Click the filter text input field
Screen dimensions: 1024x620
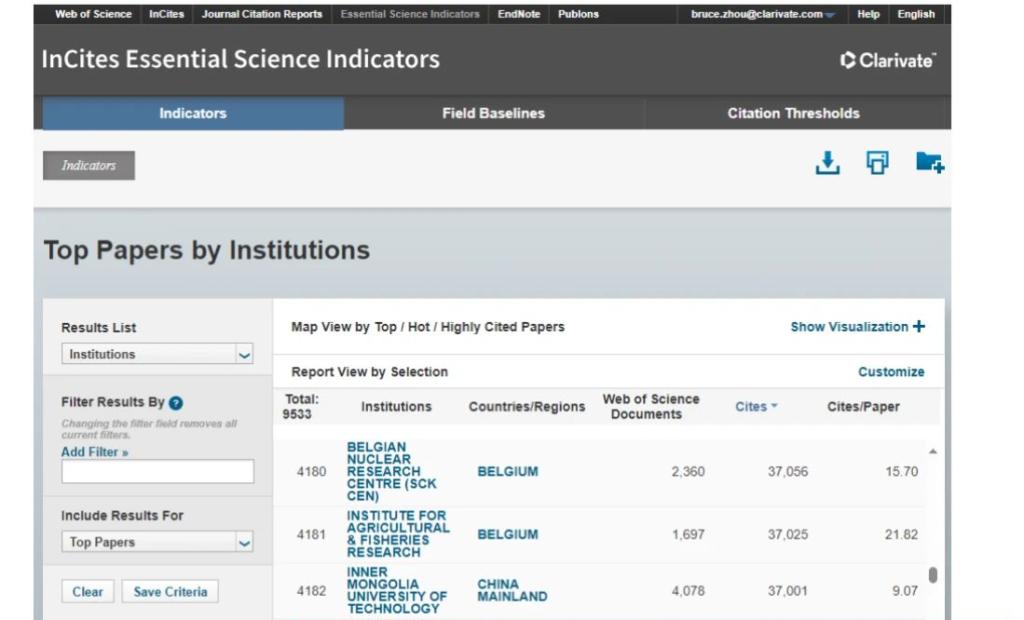(x=157, y=472)
